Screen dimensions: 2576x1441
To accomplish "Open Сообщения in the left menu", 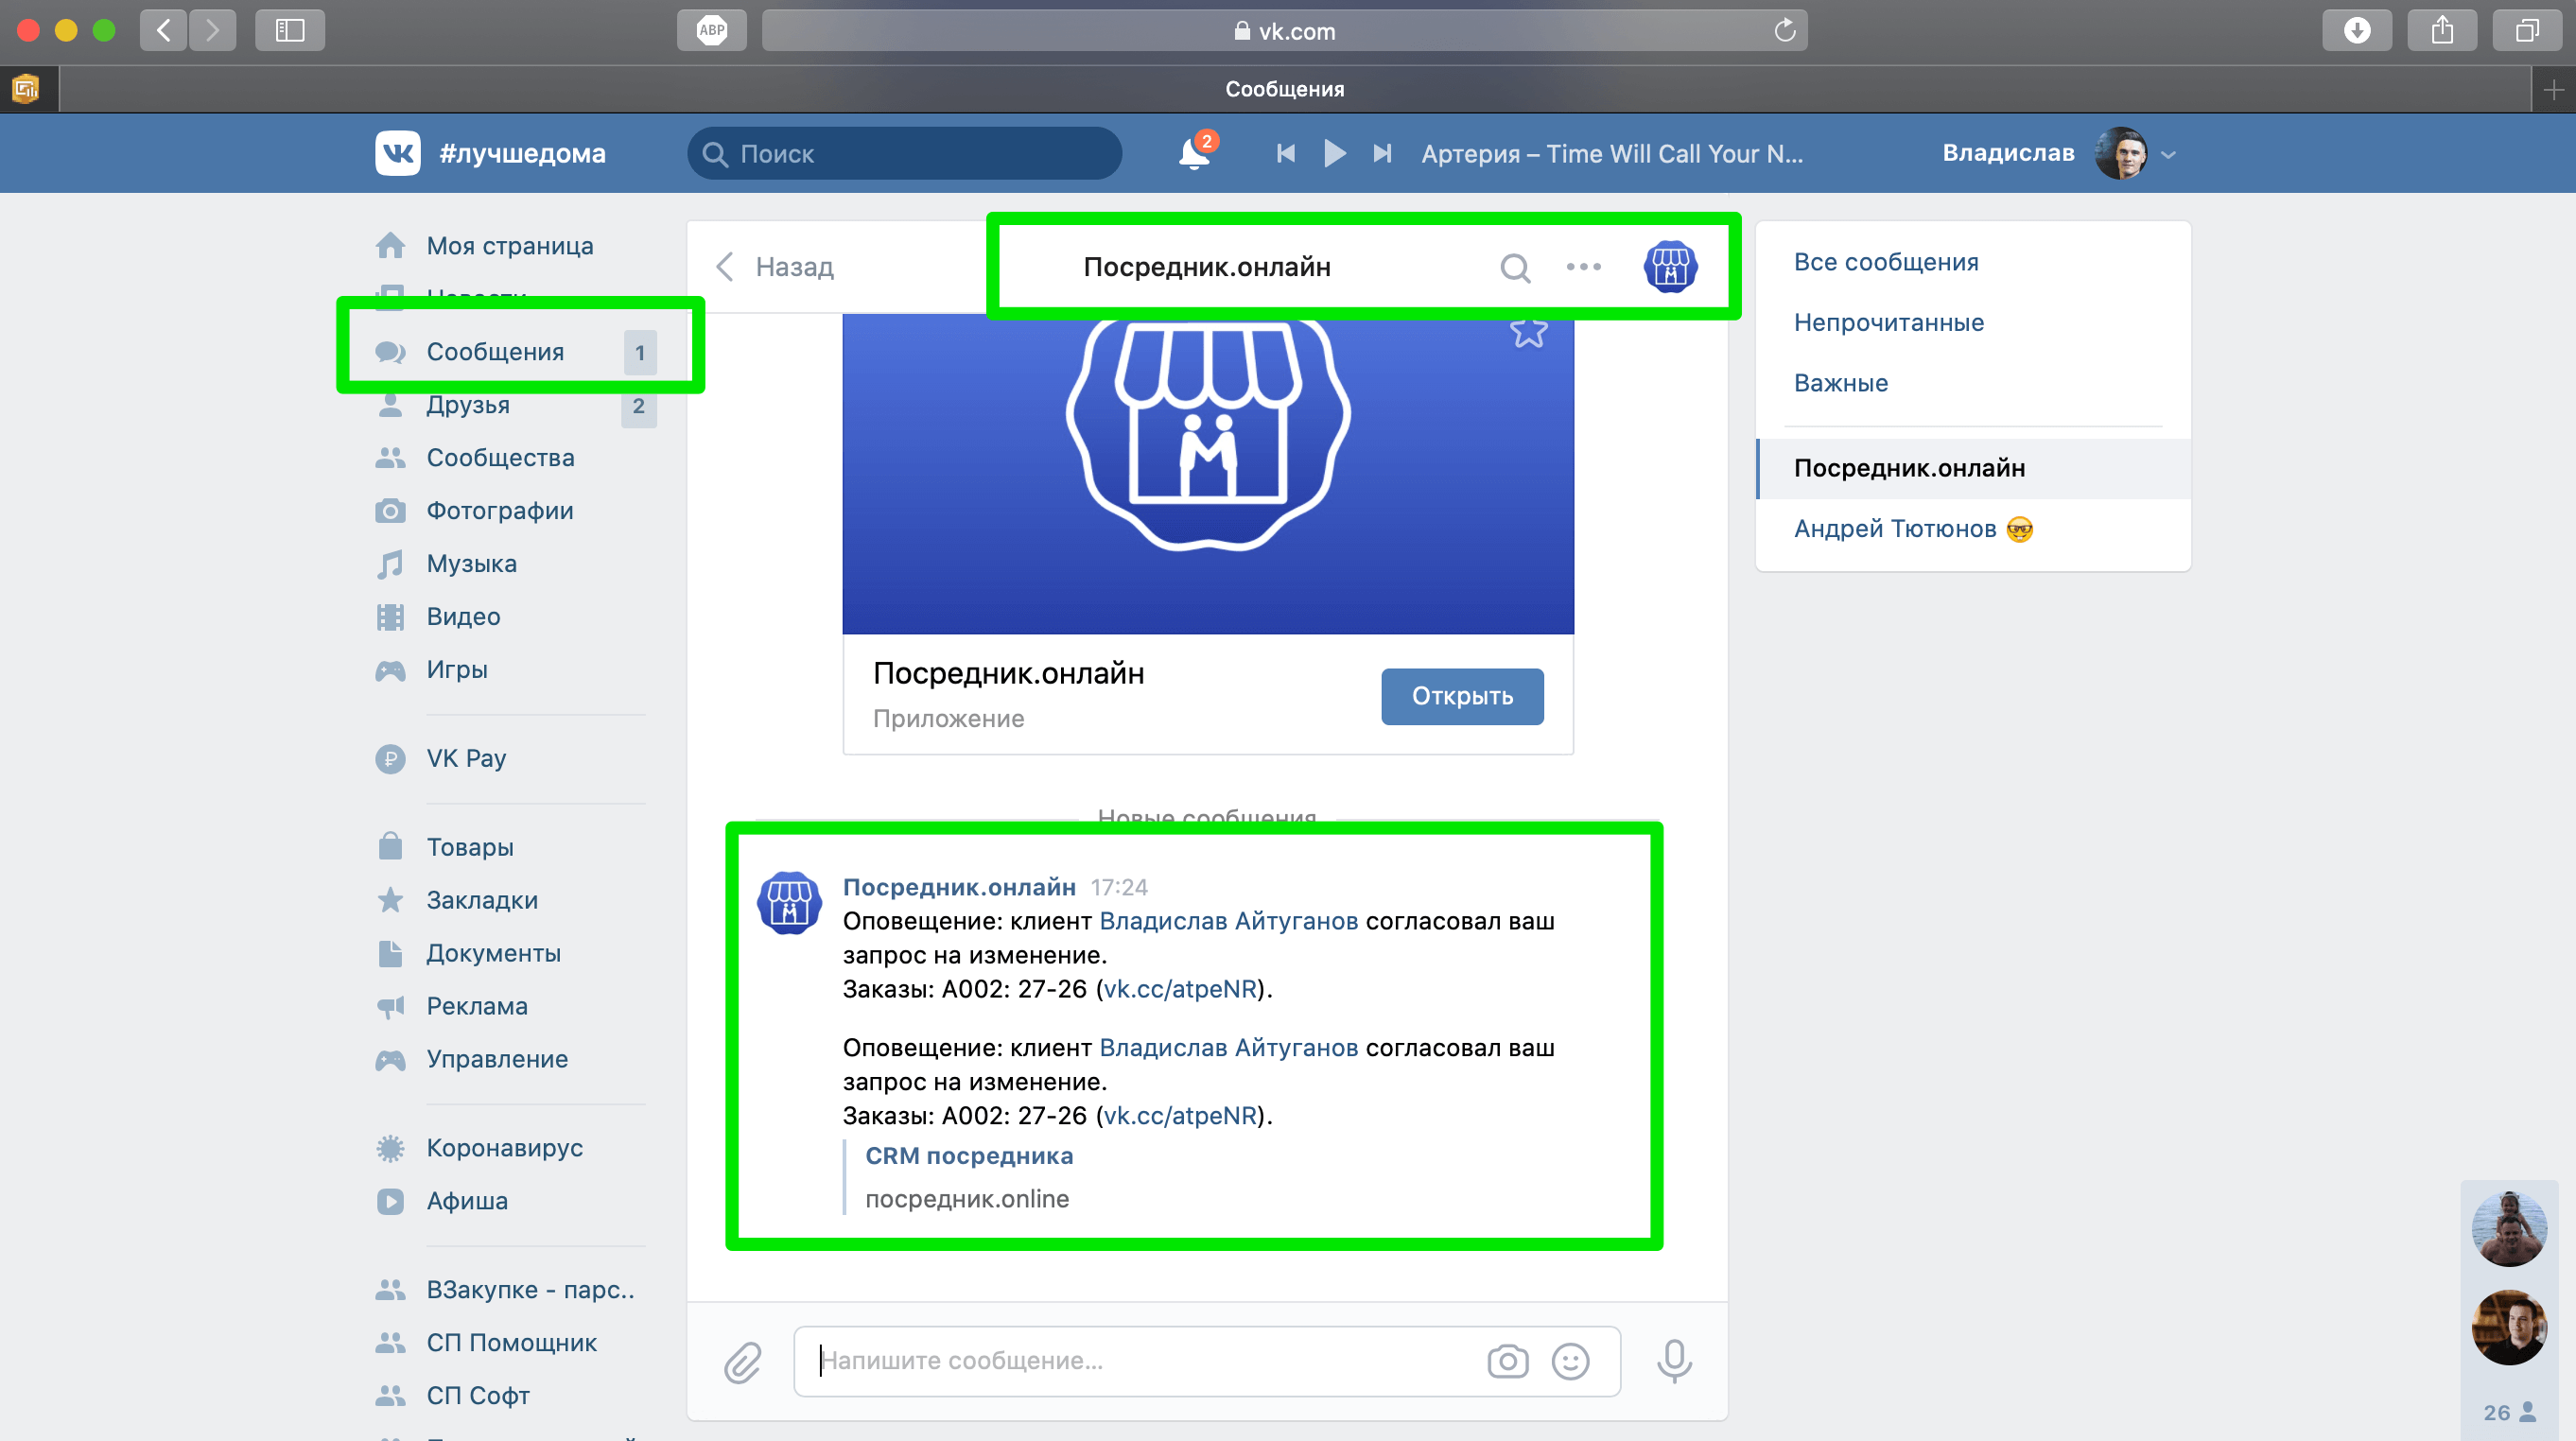I will pyautogui.click(x=495, y=352).
